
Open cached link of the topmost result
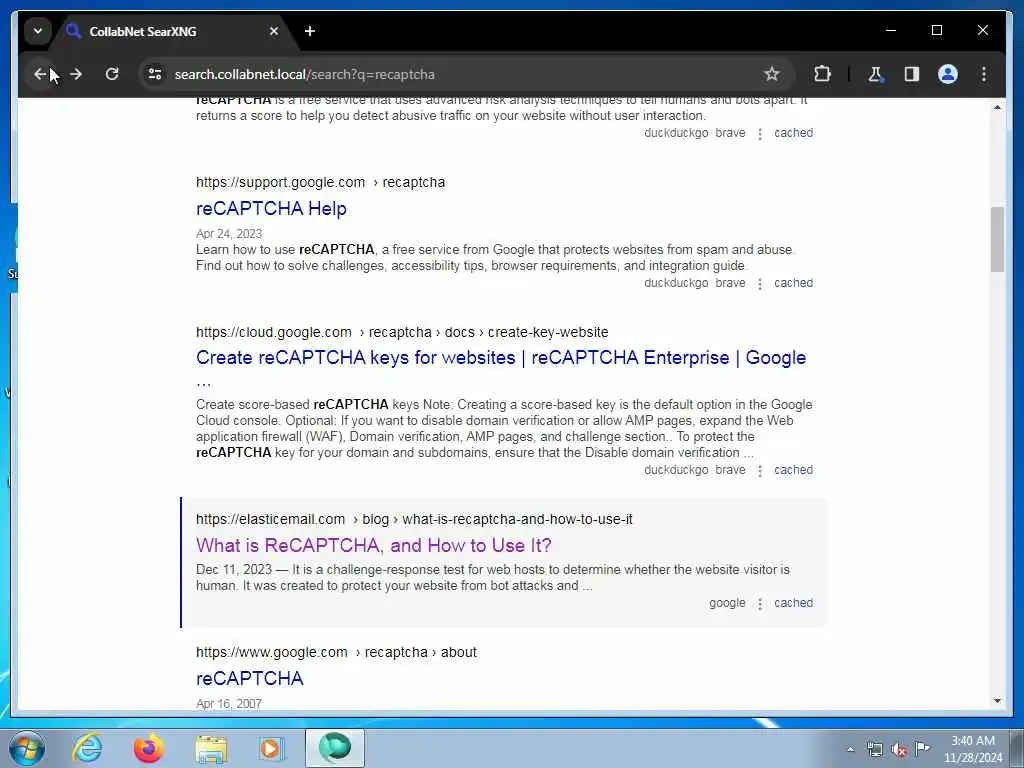click(793, 133)
